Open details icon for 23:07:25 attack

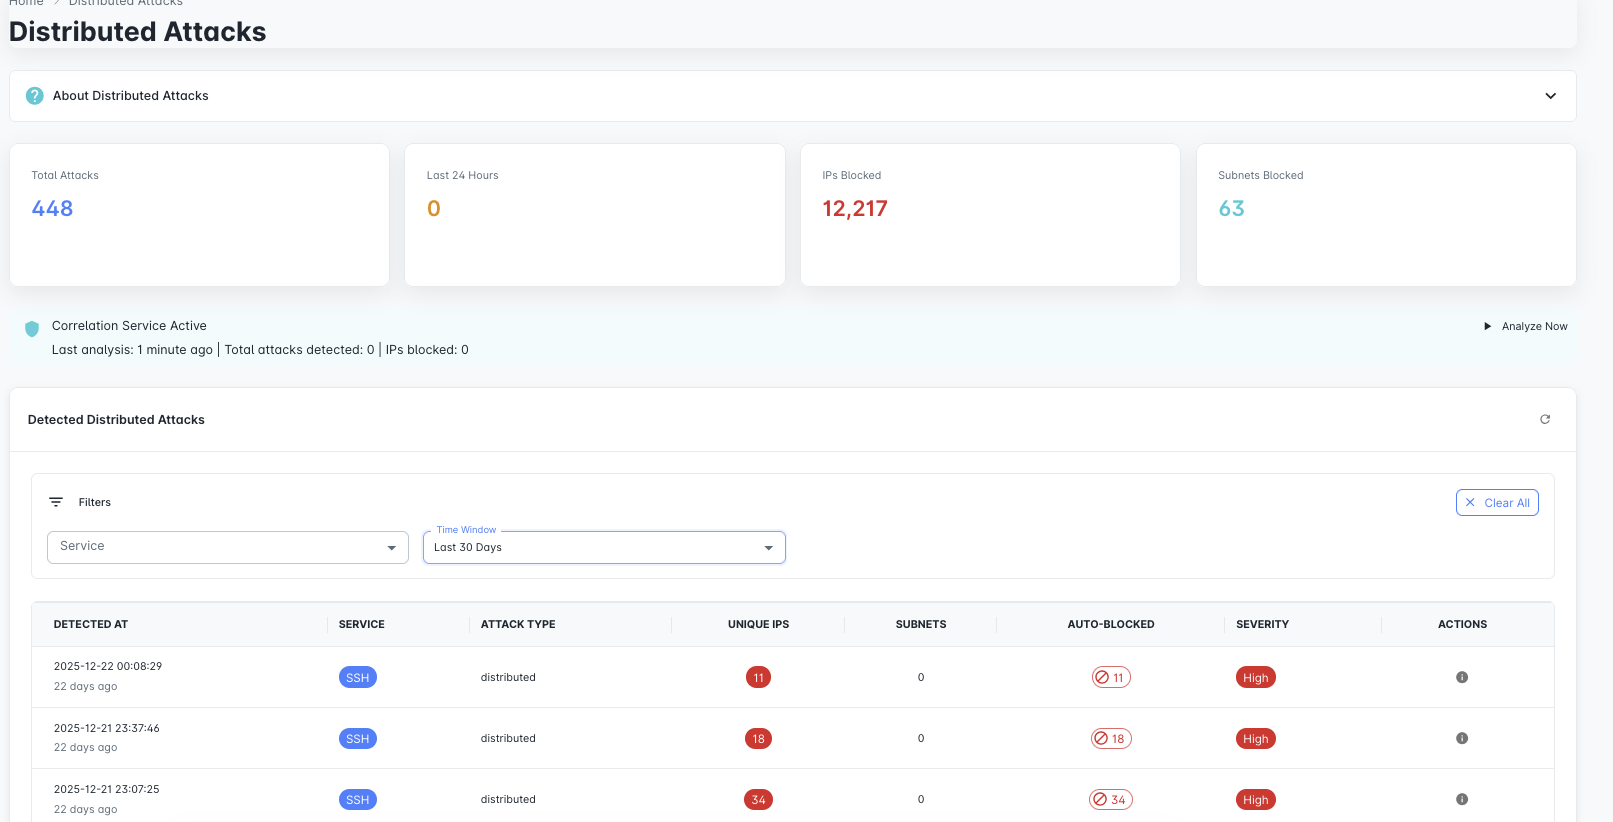[x=1462, y=800]
